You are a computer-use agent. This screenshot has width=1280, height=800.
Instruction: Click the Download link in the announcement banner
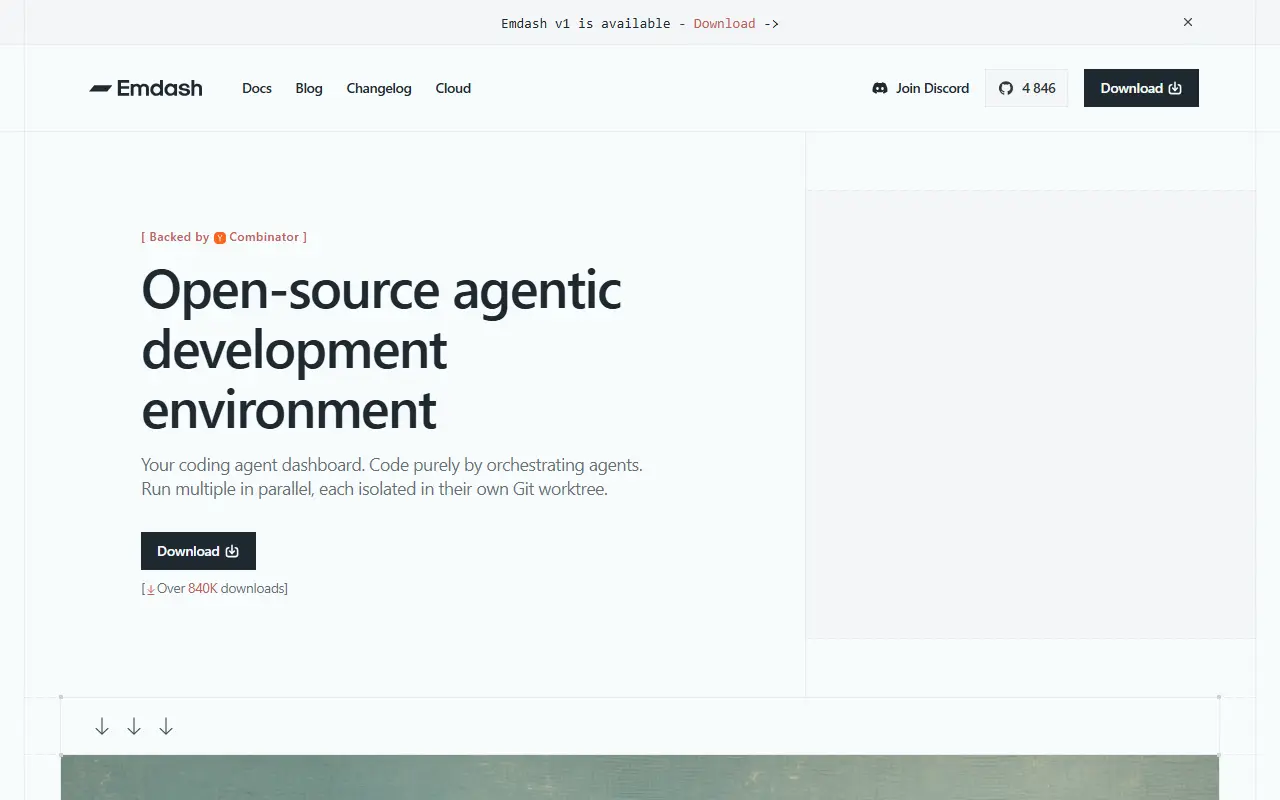724,23
